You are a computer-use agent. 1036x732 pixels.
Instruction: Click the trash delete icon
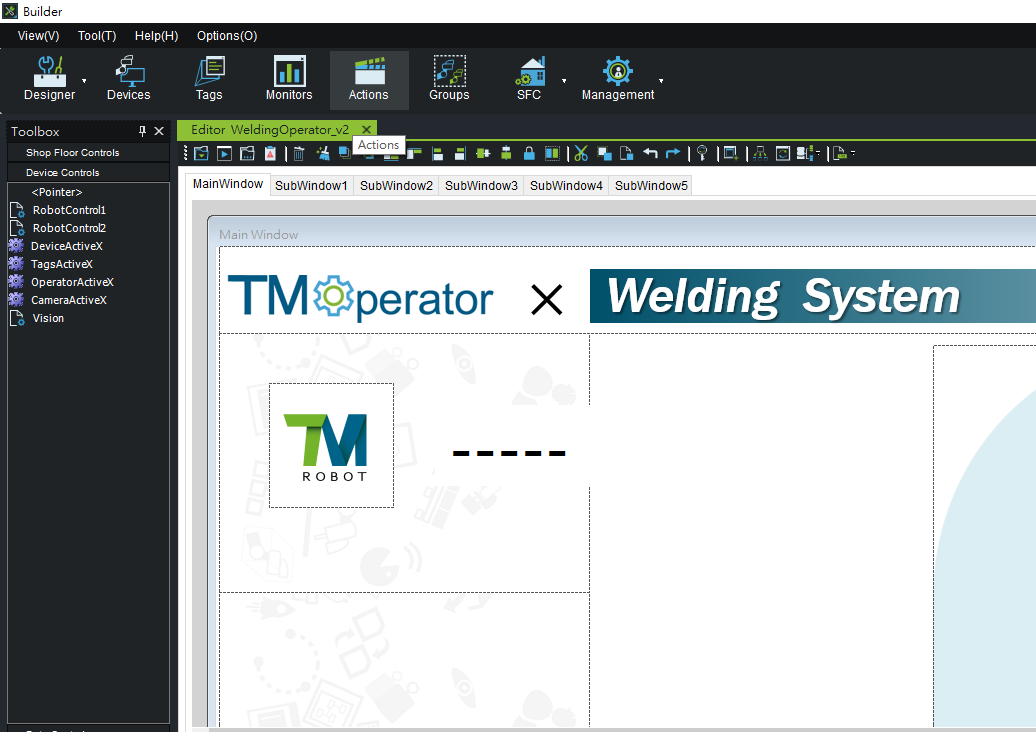[x=299, y=153]
